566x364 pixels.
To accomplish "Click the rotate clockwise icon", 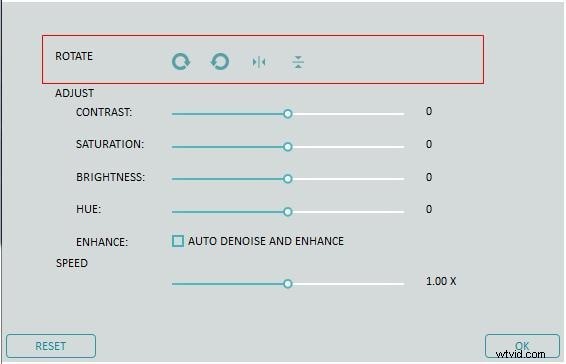I will tap(181, 61).
